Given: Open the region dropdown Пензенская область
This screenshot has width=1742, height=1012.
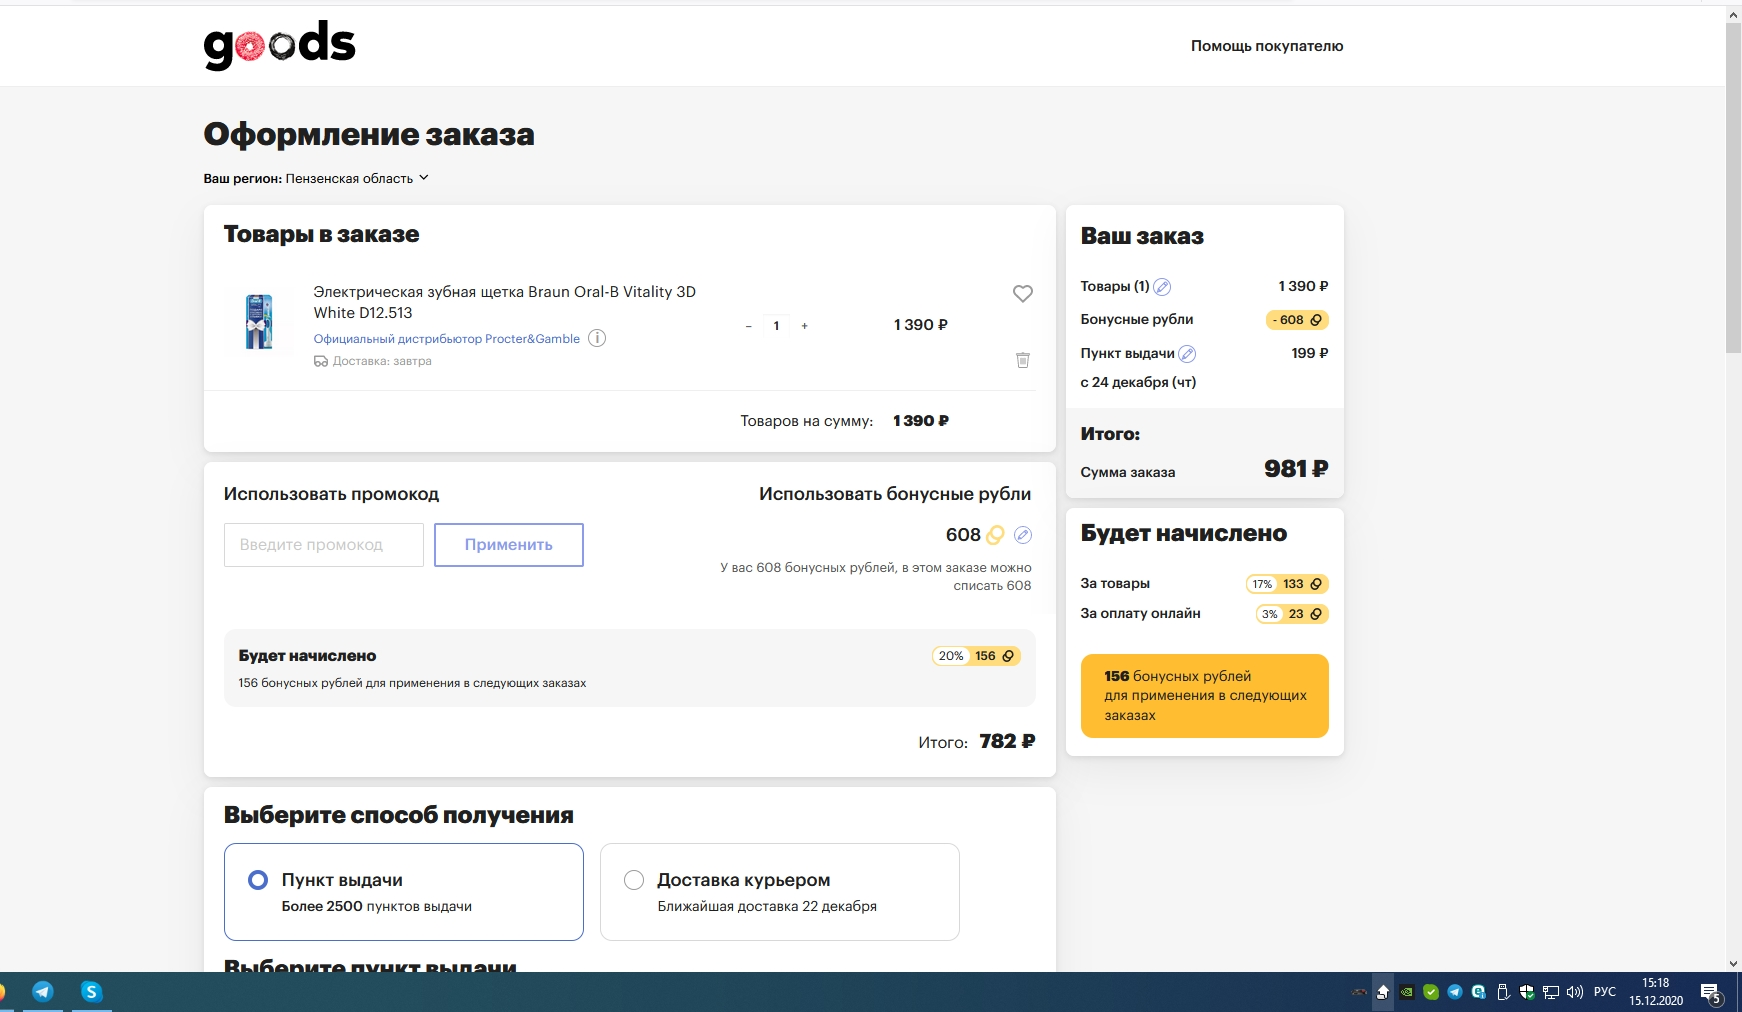Looking at the screenshot, I should click(x=357, y=179).
